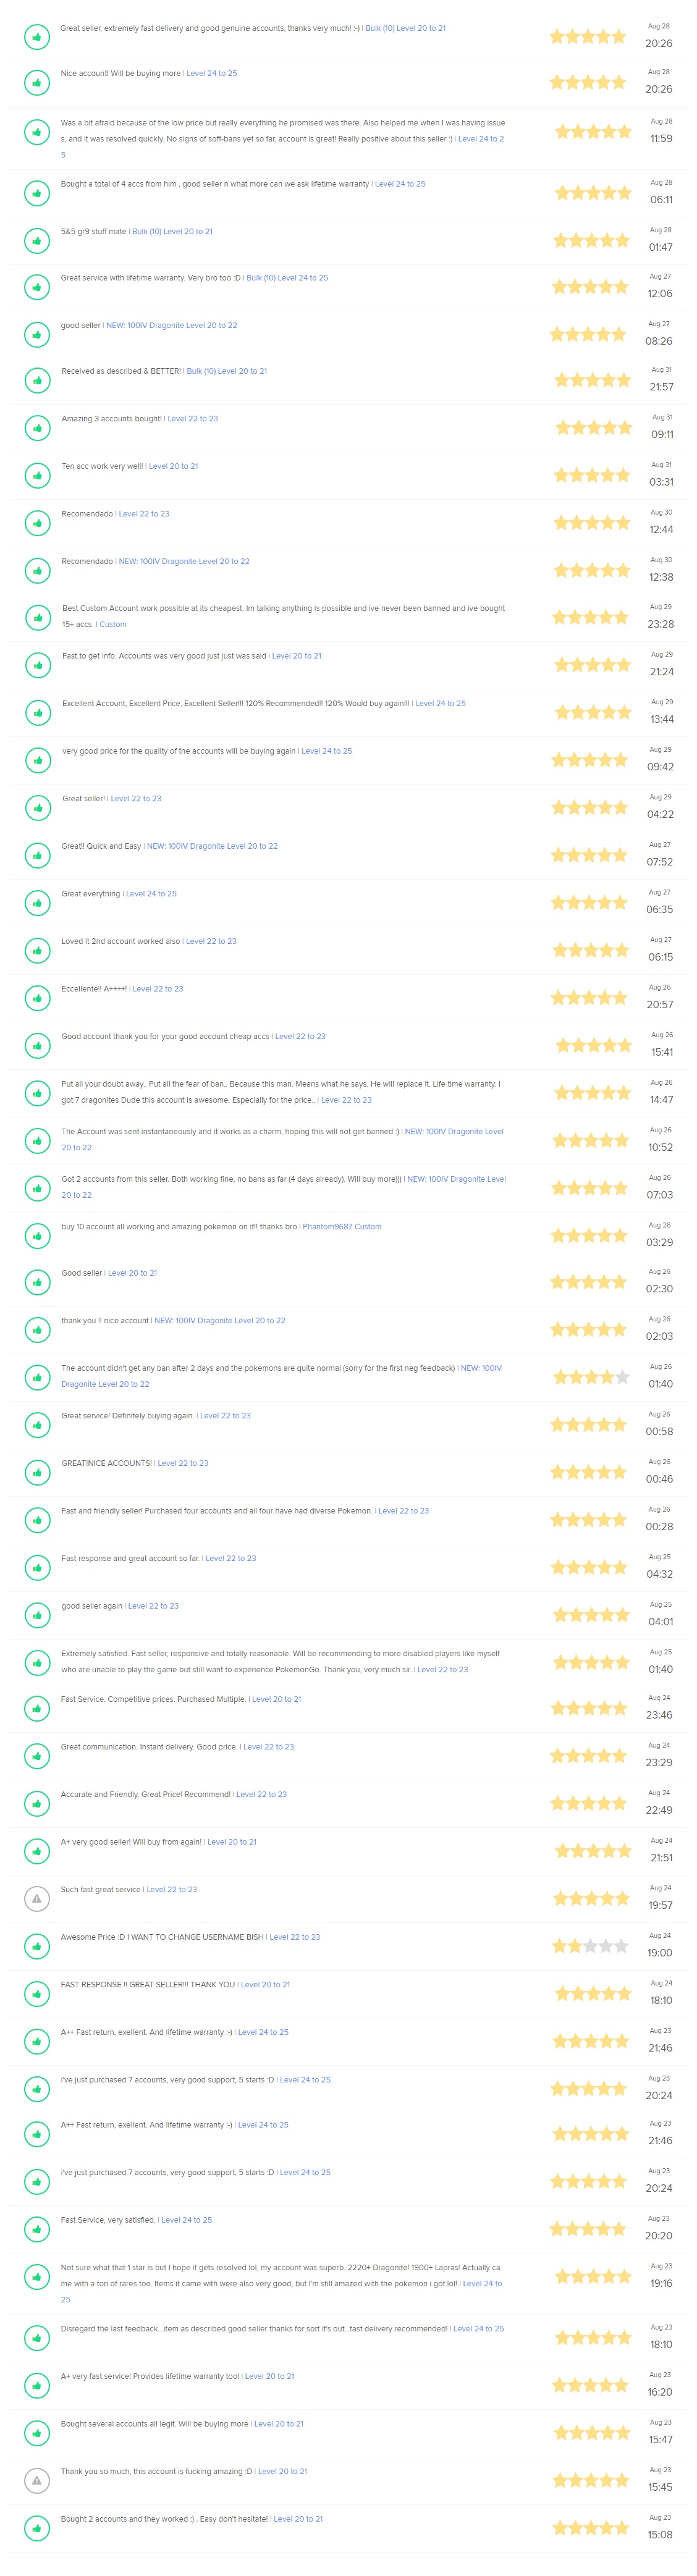Open "Level 20 to 21" link after "Good seller" review
This screenshot has height=2576, width=697.
(132, 1273)
